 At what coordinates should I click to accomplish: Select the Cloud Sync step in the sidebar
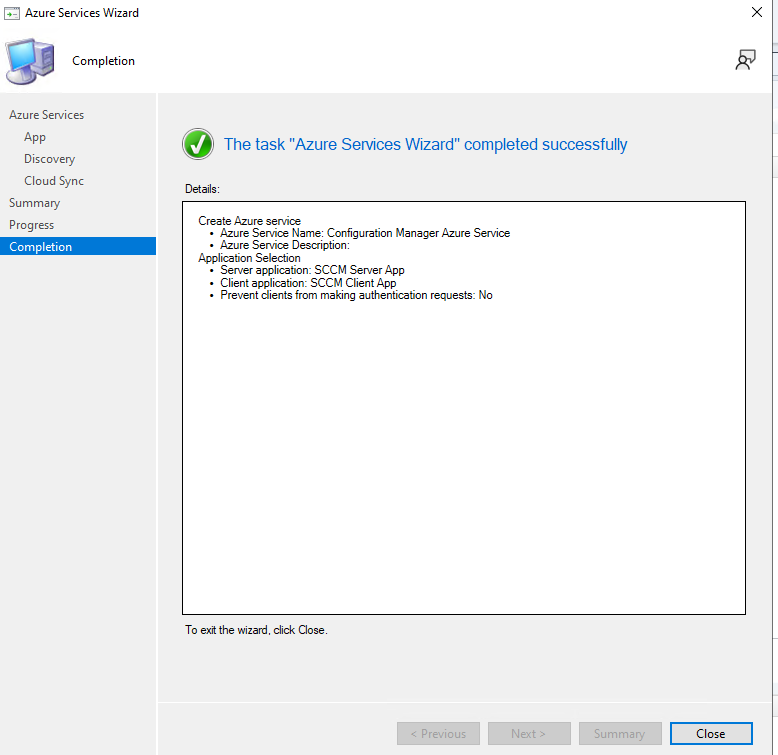[x=54, y=181]
